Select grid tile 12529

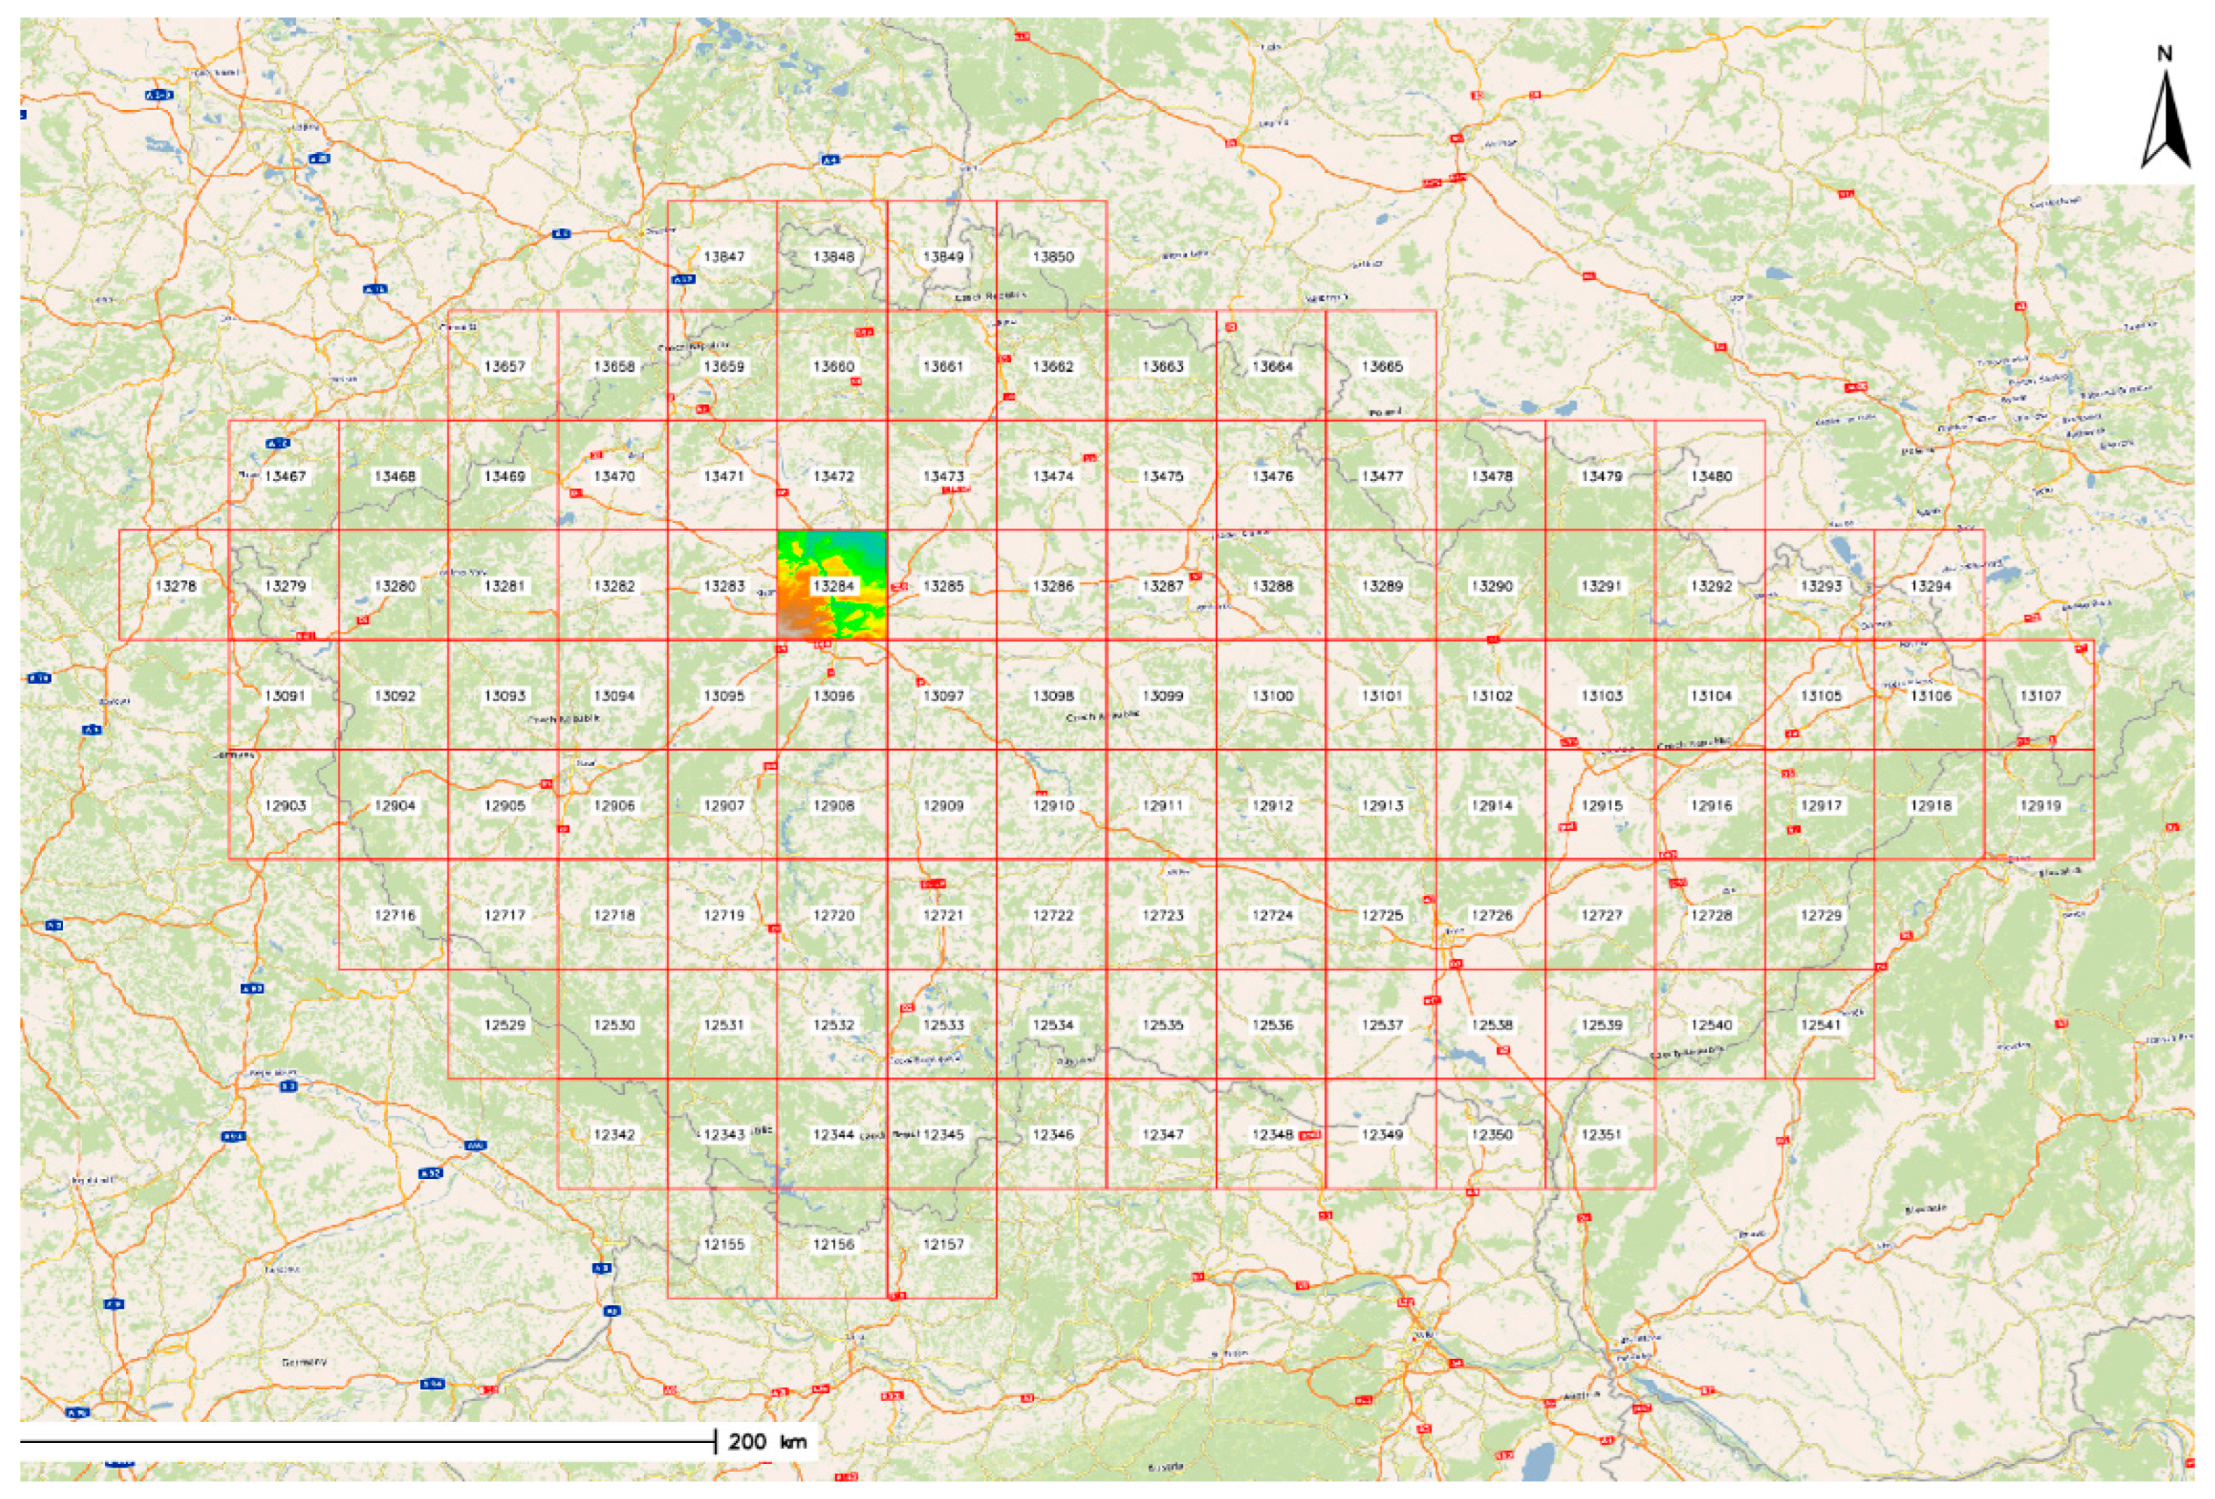tap(504, 1025)
